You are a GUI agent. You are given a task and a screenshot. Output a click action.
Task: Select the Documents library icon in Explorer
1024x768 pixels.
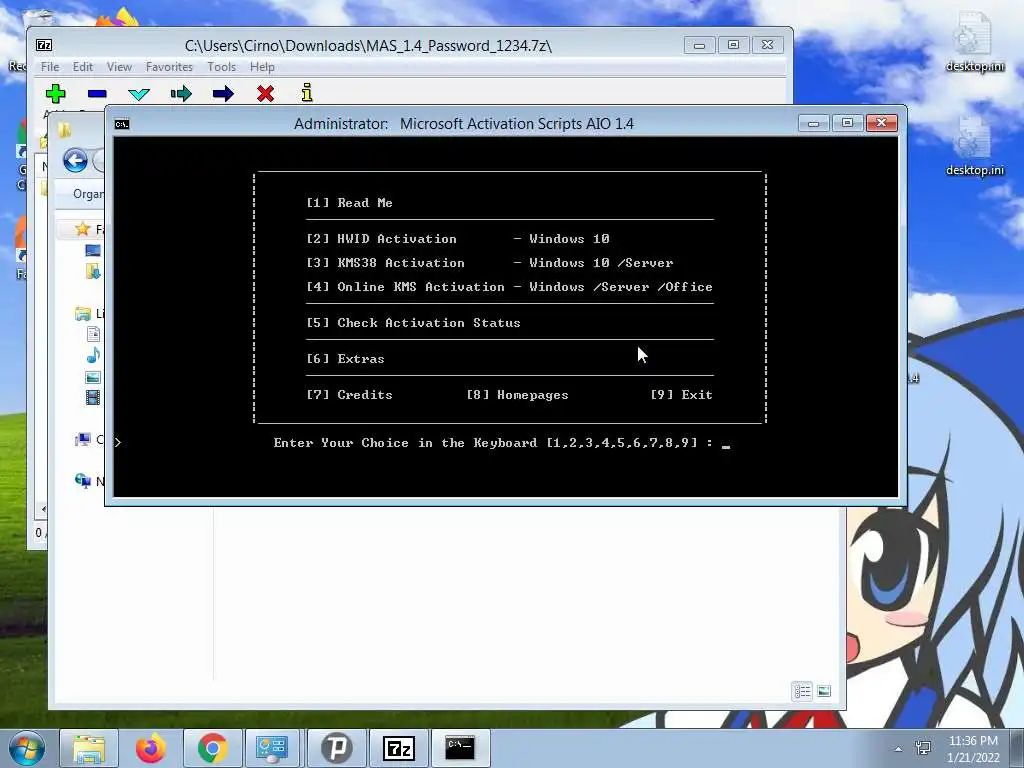click(x=93, y=334)
